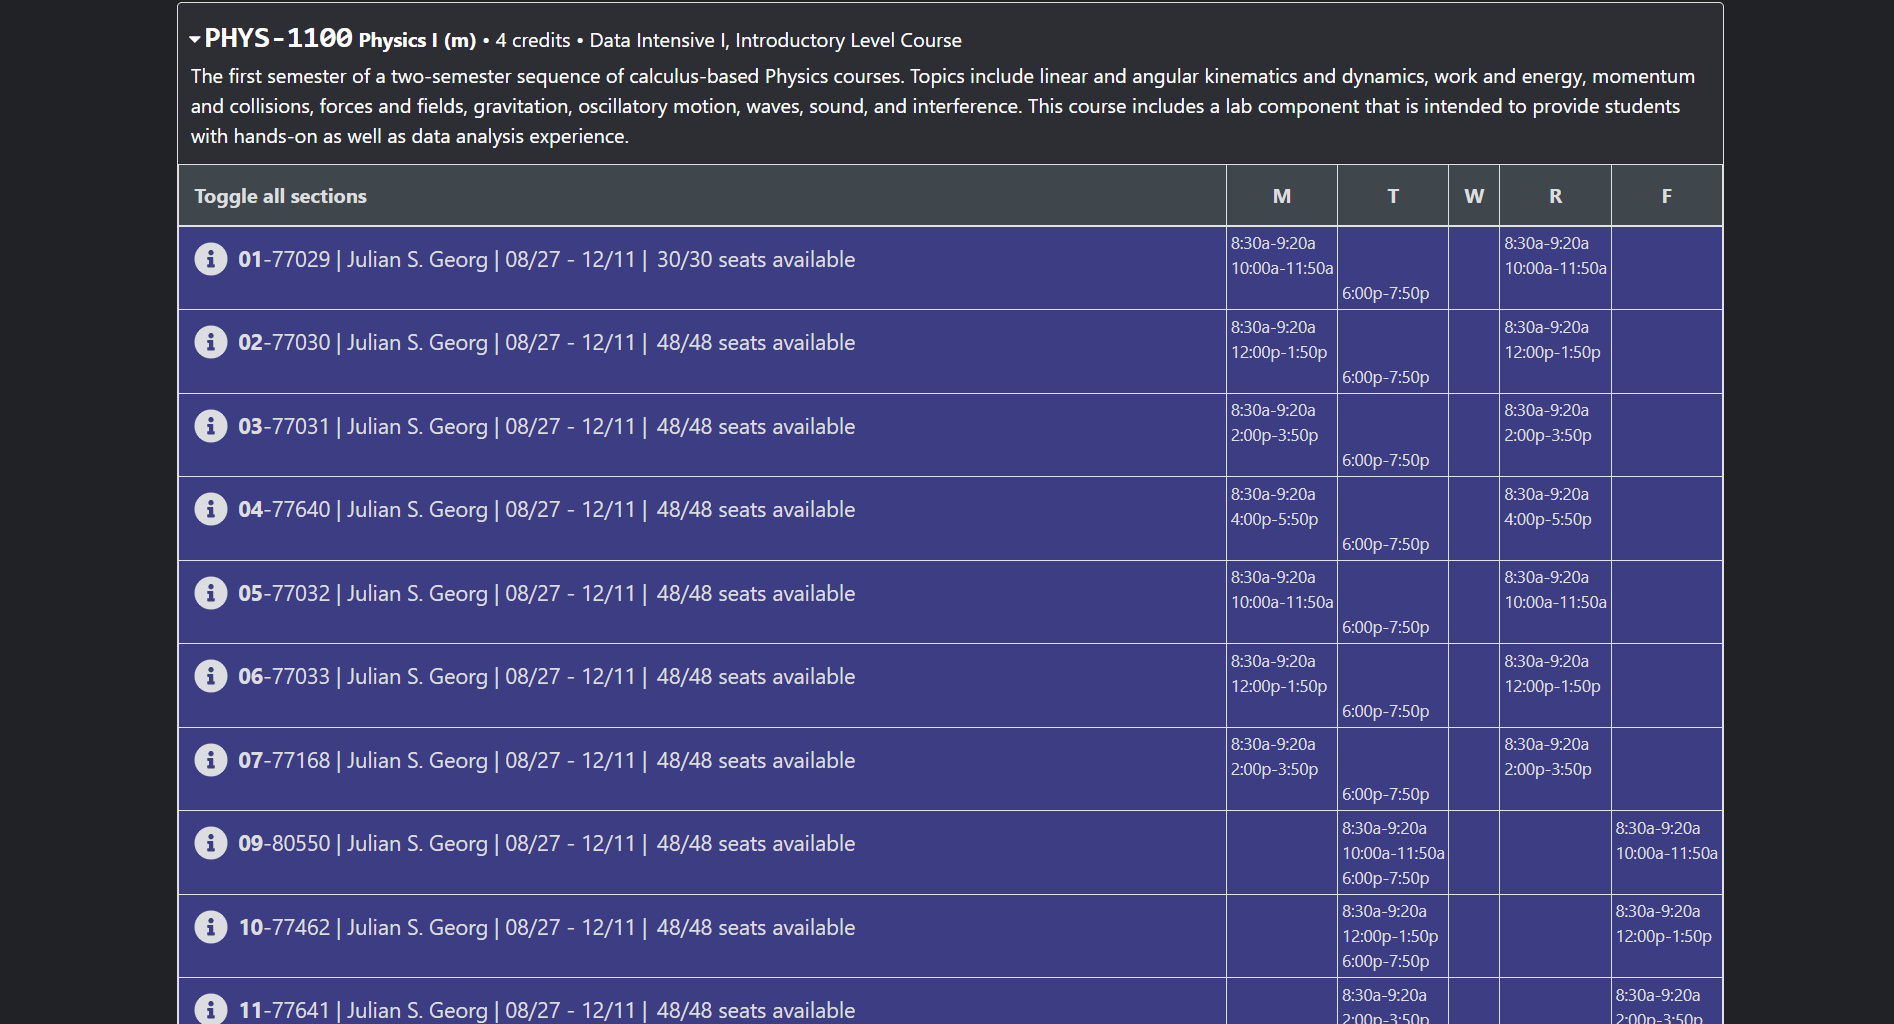Click Friday 10:00a-11:50a in section 09
Screen dimensions: 1894x1024
[x=1667, y=853]
